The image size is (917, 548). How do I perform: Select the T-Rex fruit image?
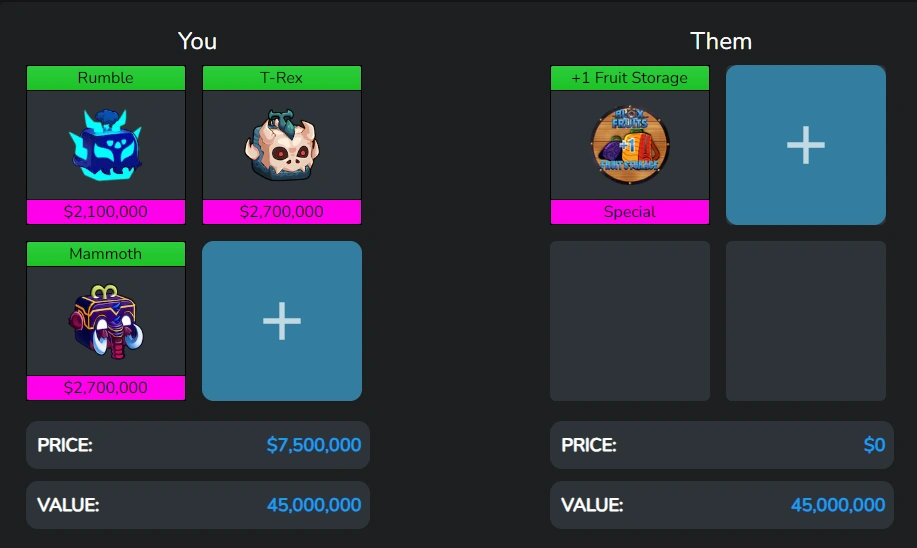[282, 146]
